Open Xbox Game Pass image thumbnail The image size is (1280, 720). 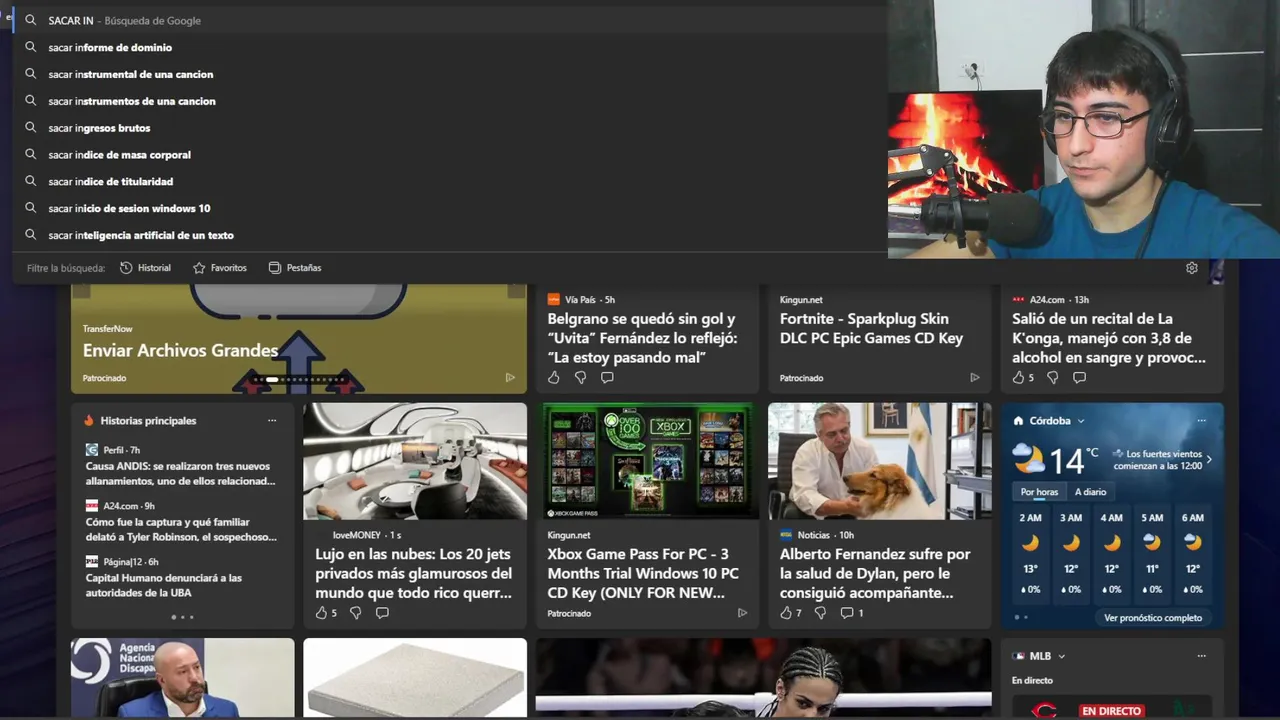(647, 461)
